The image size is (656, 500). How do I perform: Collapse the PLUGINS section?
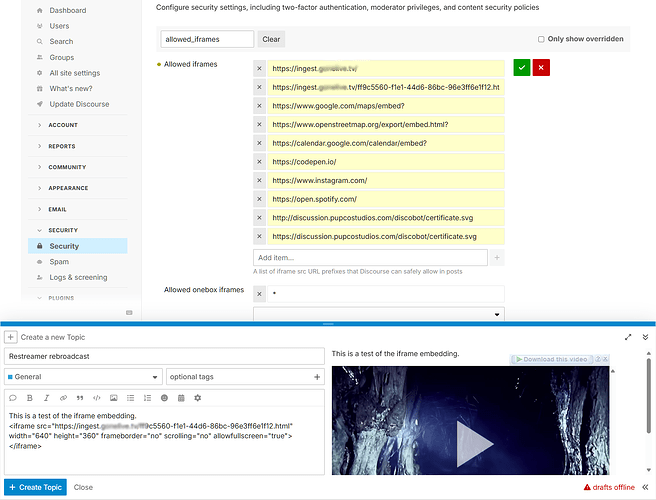tap(61, 298)
